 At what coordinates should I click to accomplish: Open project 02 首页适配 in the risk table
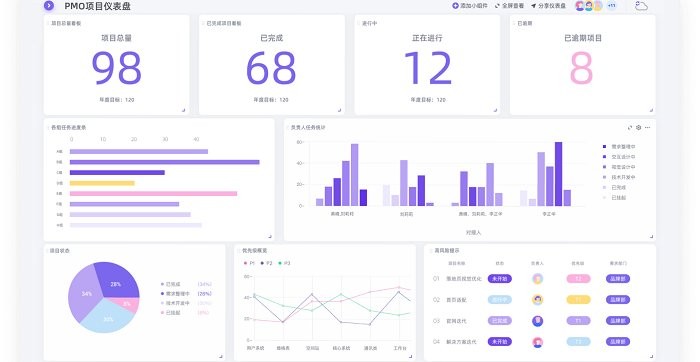coord(456,300)
